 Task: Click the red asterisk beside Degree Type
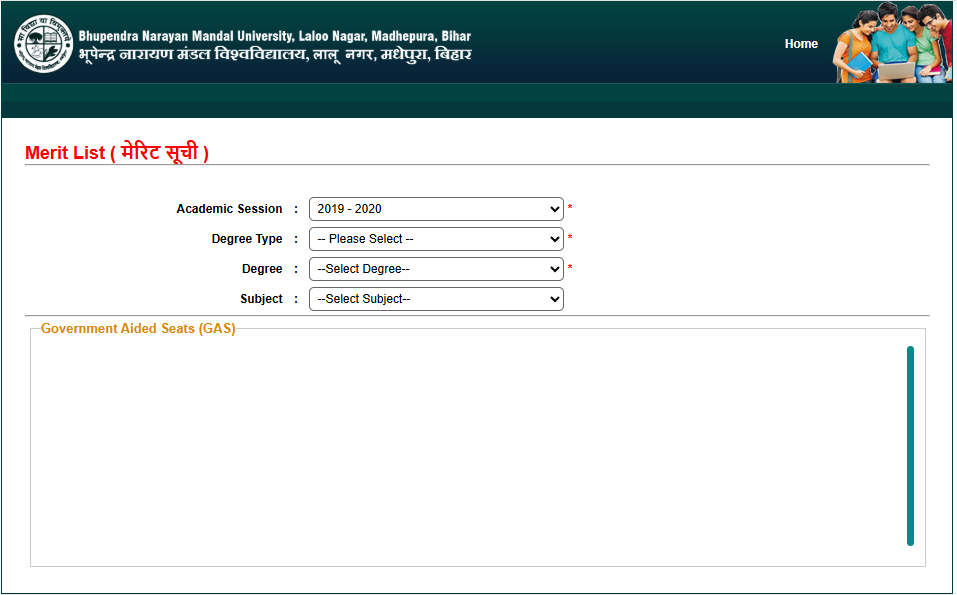tap(570, 239)
